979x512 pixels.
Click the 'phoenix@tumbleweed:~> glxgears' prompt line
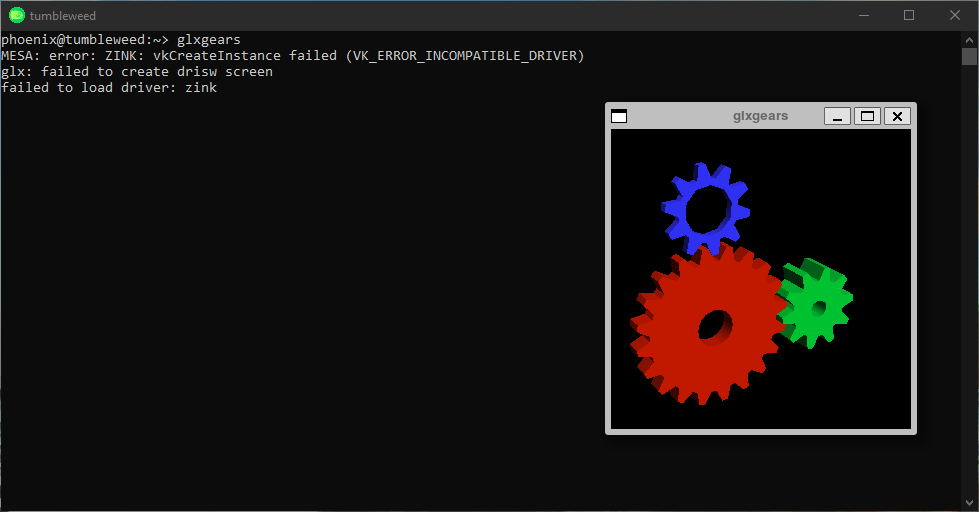121,40
